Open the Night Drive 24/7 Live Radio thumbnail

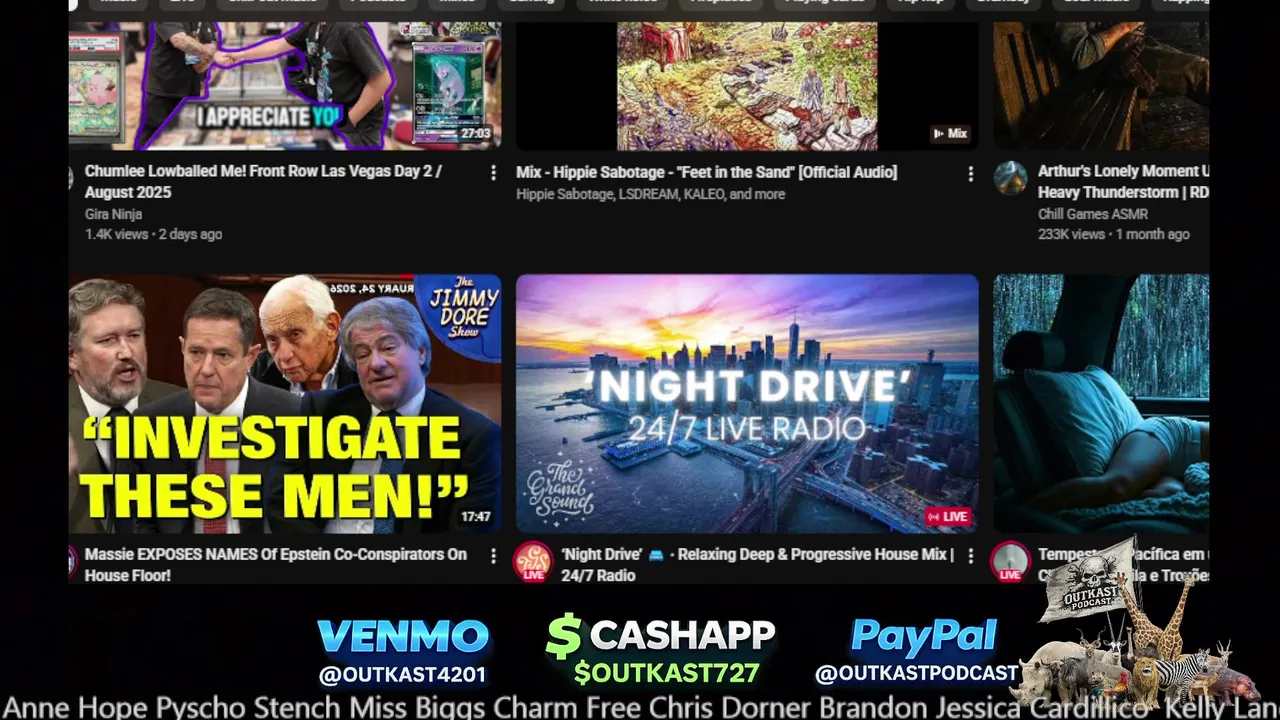point(747,404)
